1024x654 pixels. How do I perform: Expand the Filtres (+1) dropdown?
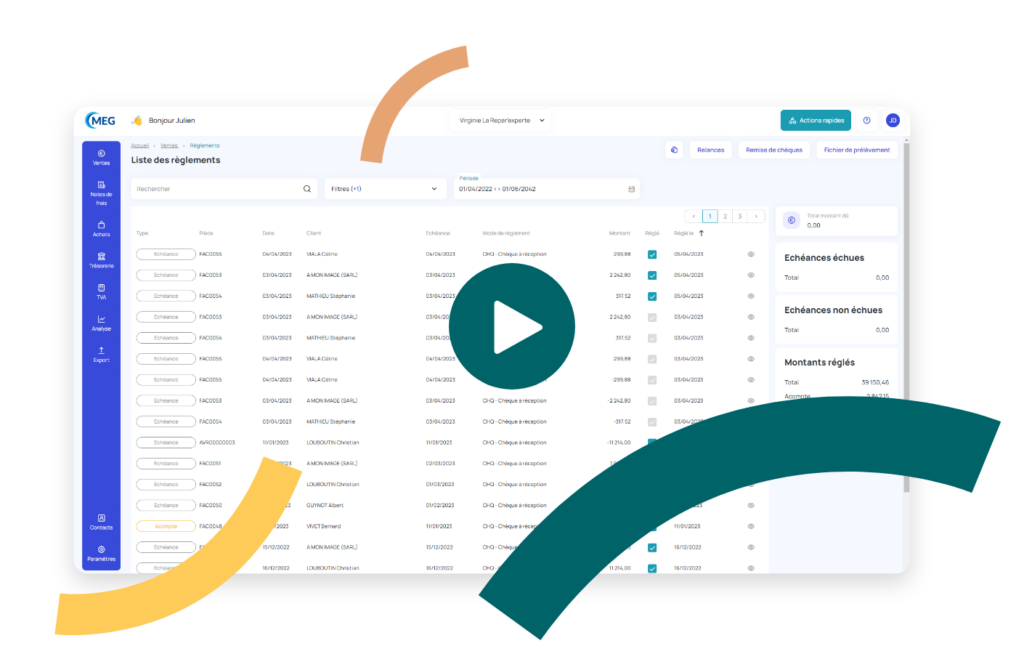pos(384,188)
